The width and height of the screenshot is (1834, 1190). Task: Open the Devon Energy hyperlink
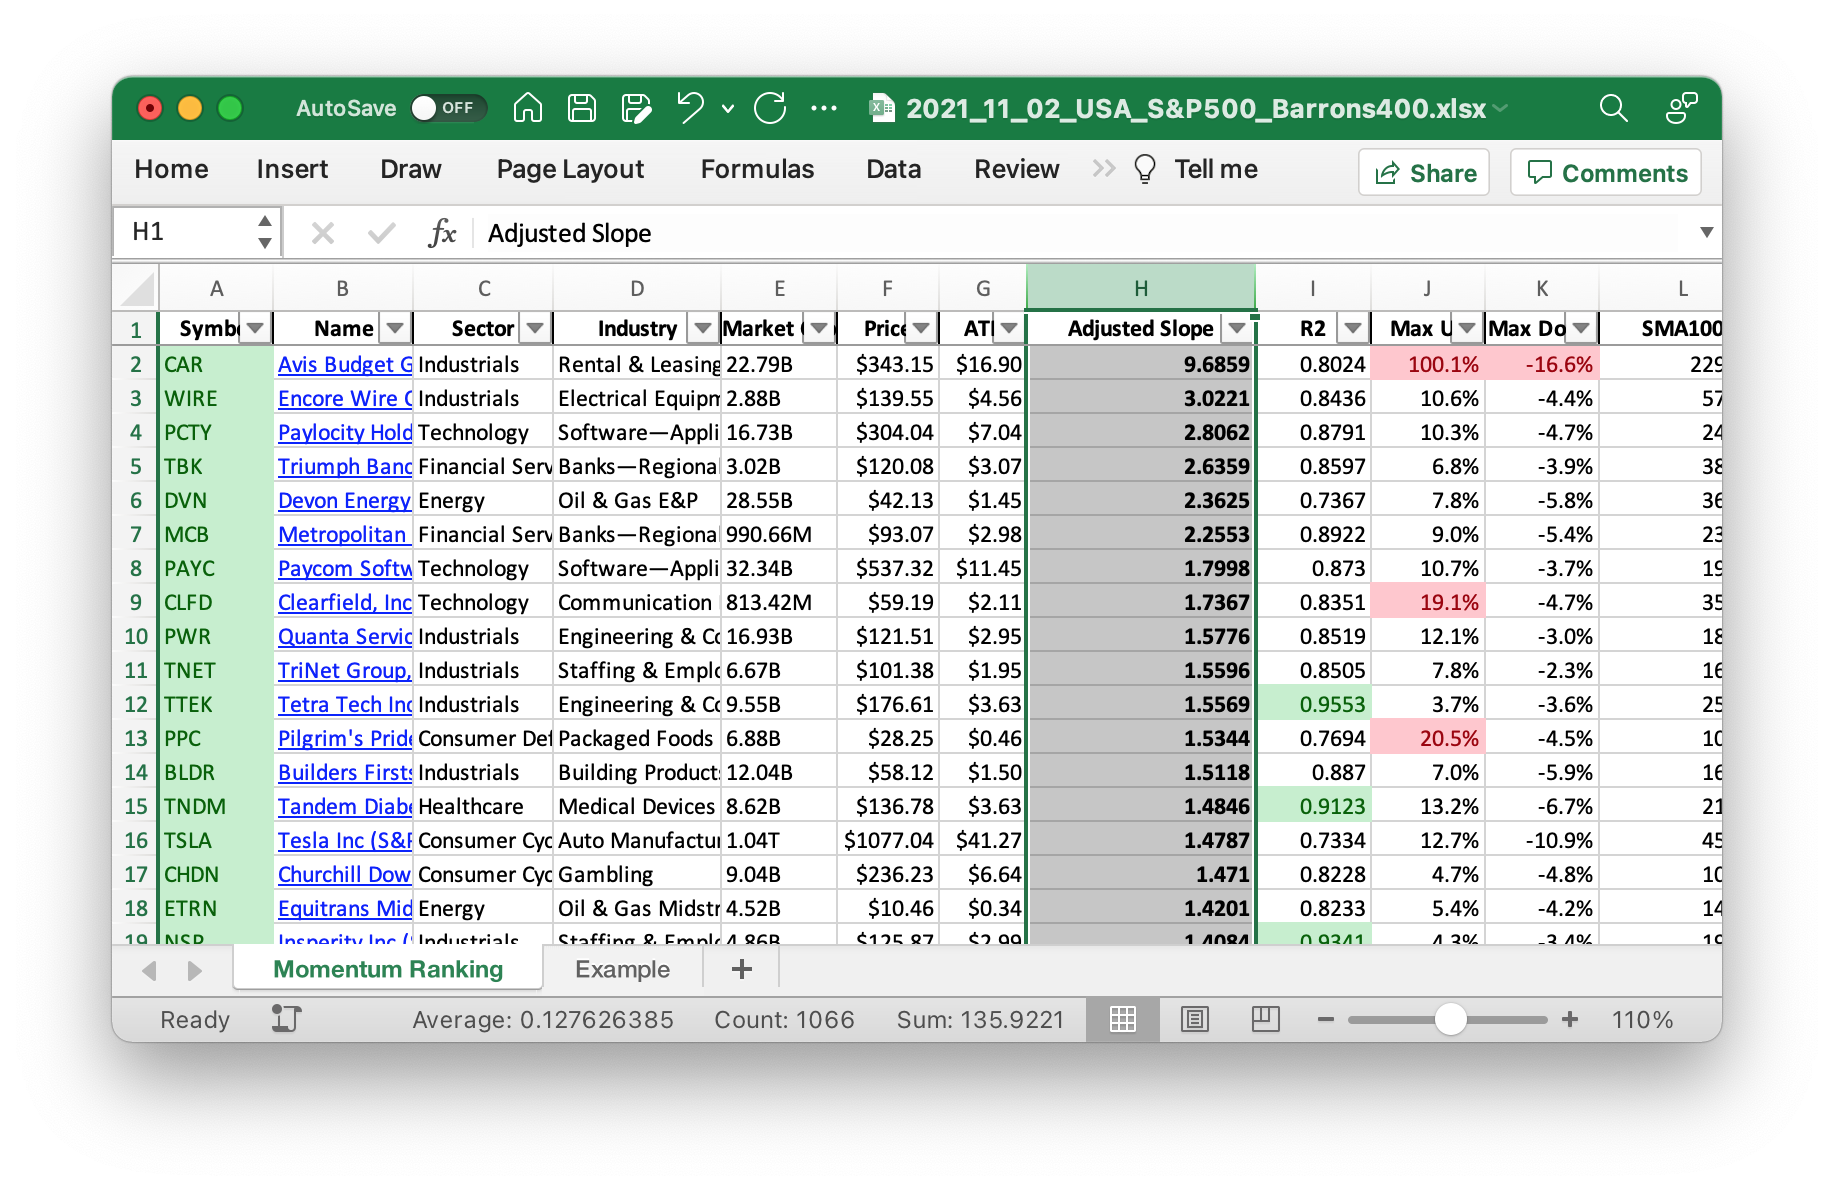click(343, 500)
